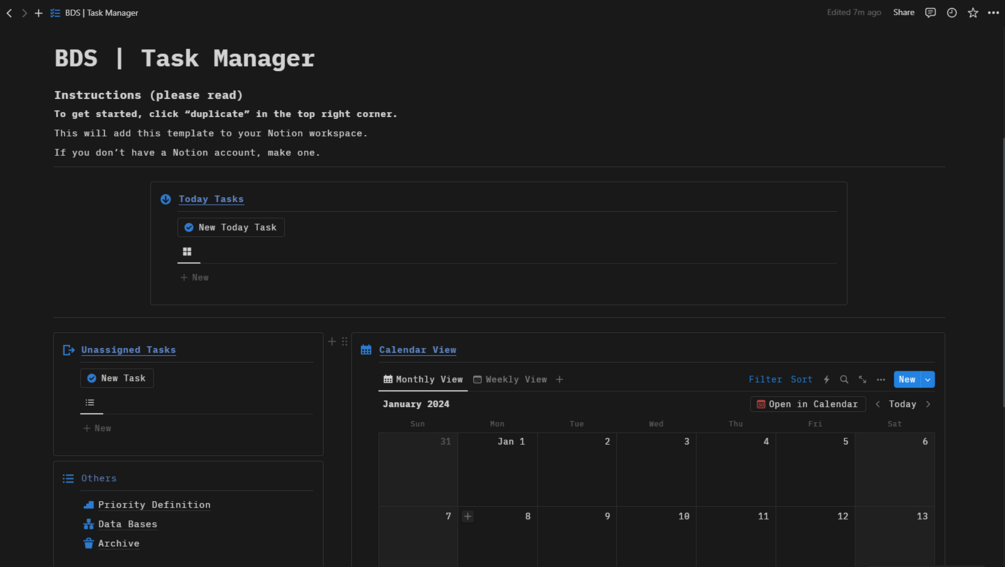Go back with the left arrow
The image size is (1005, 567).
(x=9, y=13)
